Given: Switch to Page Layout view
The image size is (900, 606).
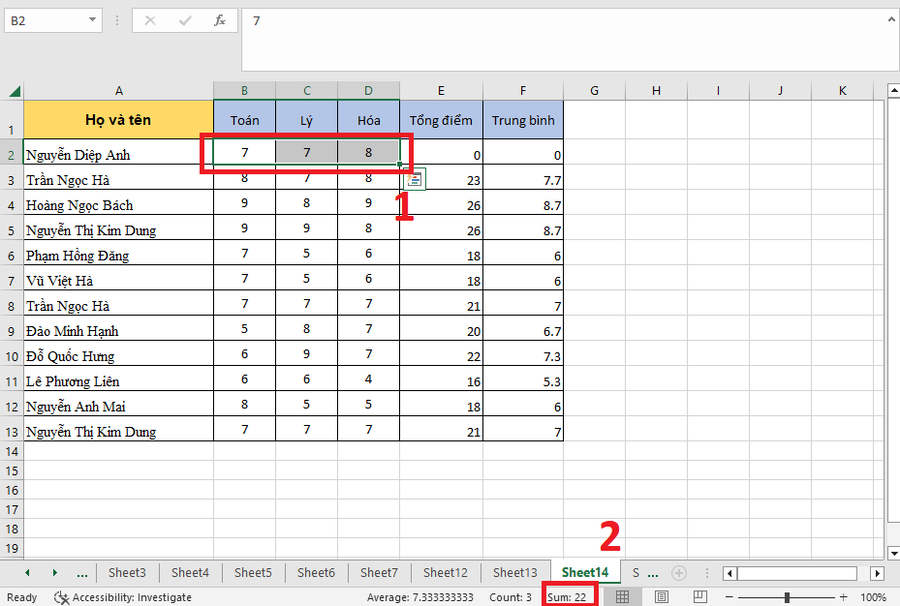Looking at the screenshot, I should pos(661,597).
